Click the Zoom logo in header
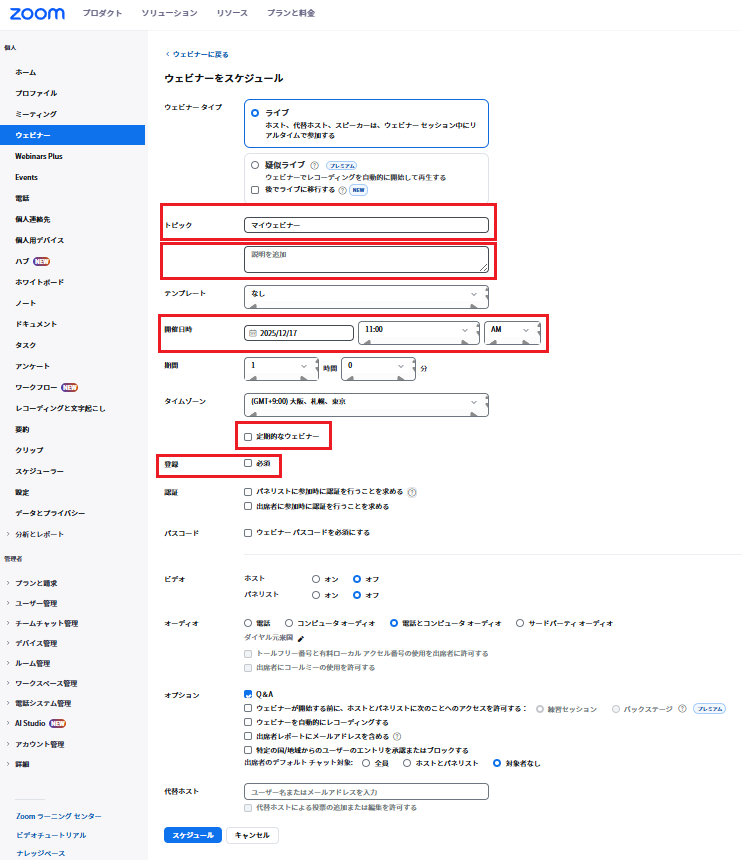This screenshot has width=741, height=860. point(37,14)
